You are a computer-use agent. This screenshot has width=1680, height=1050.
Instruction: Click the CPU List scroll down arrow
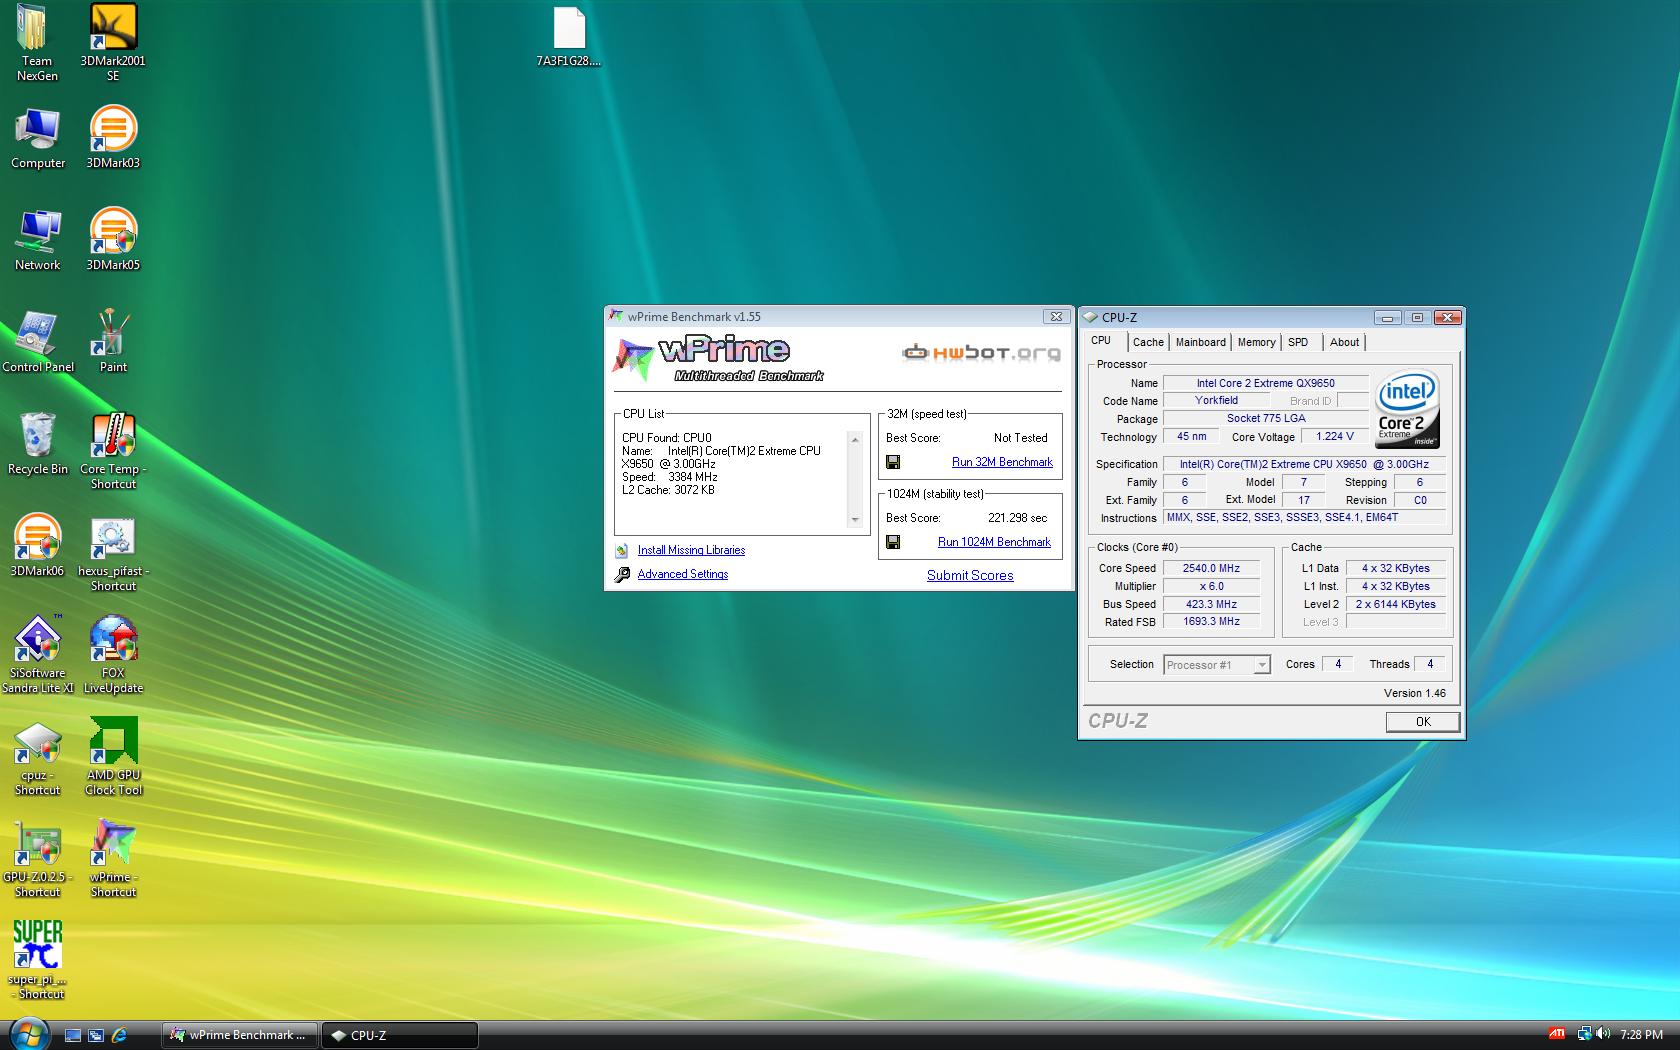click(x=855, y=520)
